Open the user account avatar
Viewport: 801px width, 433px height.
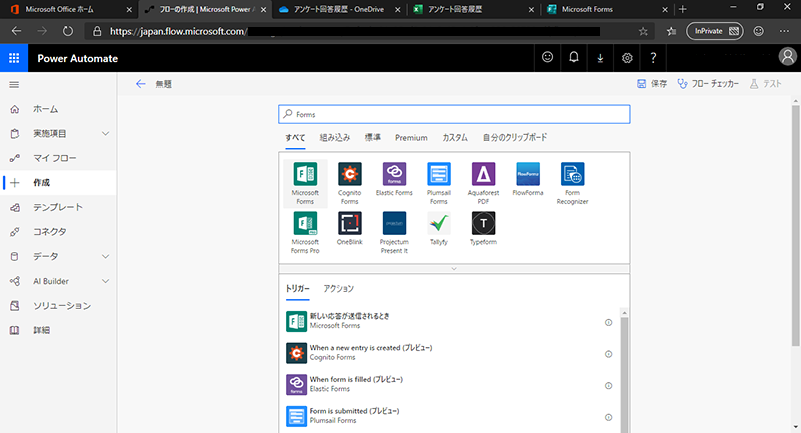(787, 57)
